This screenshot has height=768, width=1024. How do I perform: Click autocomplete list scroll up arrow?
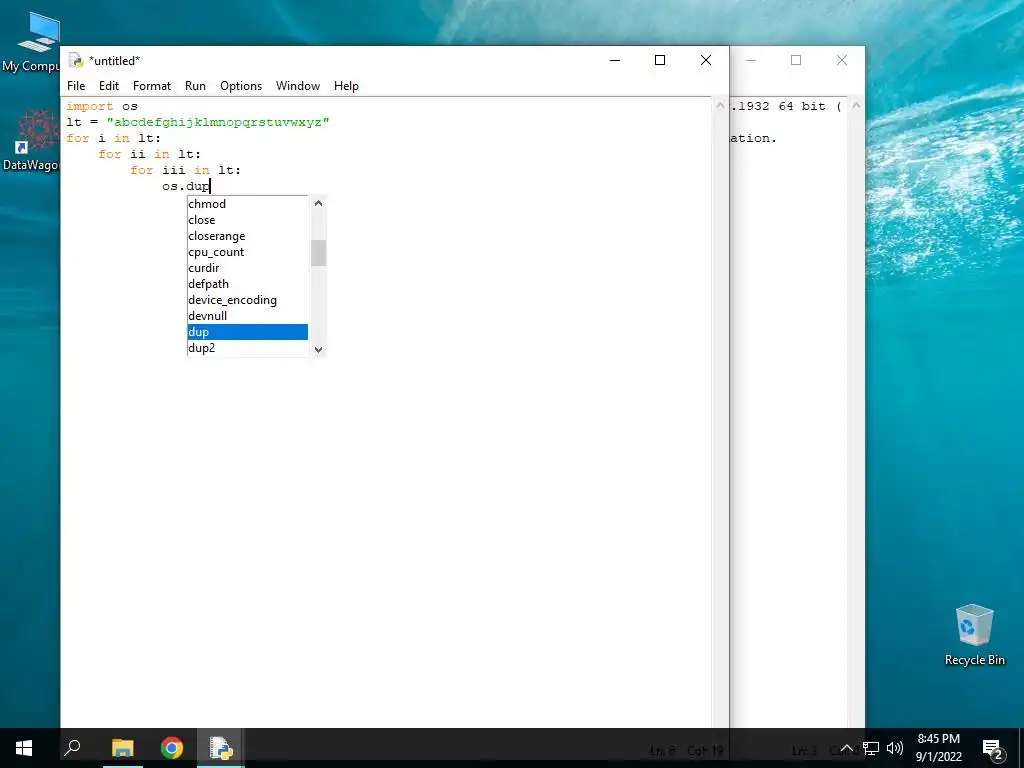[x=318, y=203]
